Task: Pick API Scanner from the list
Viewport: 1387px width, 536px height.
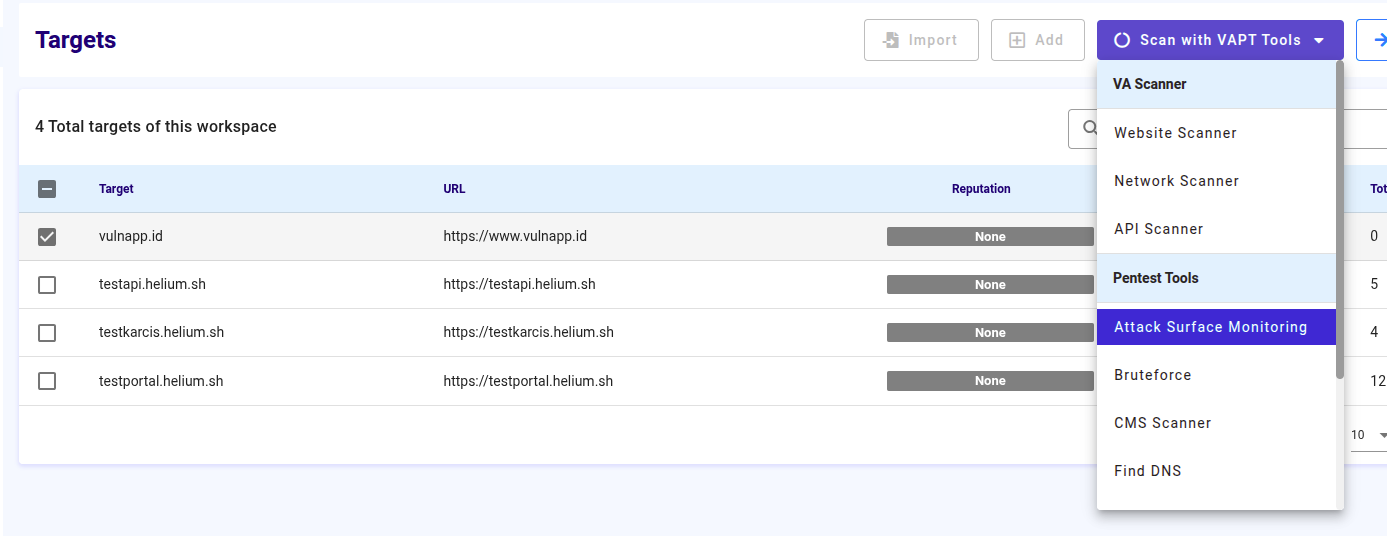Action: (x=1158, y=229)
